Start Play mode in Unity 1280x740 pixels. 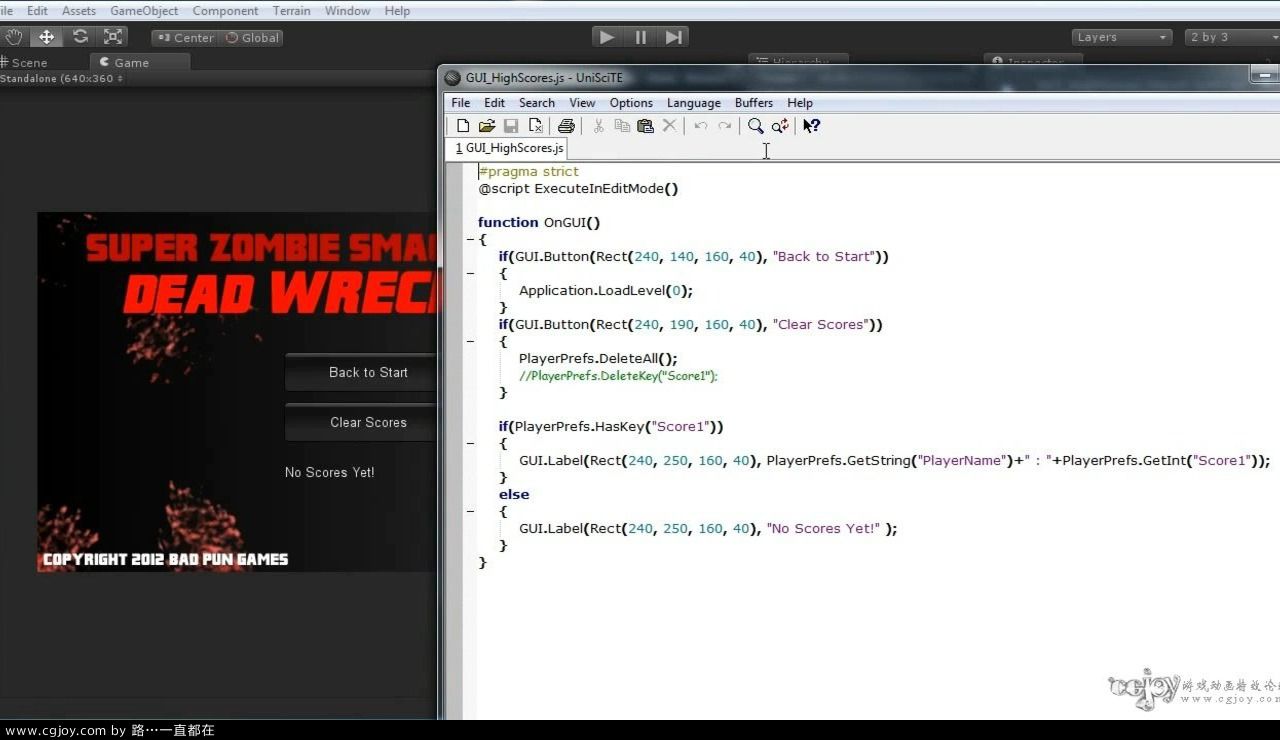click(606, 37)
